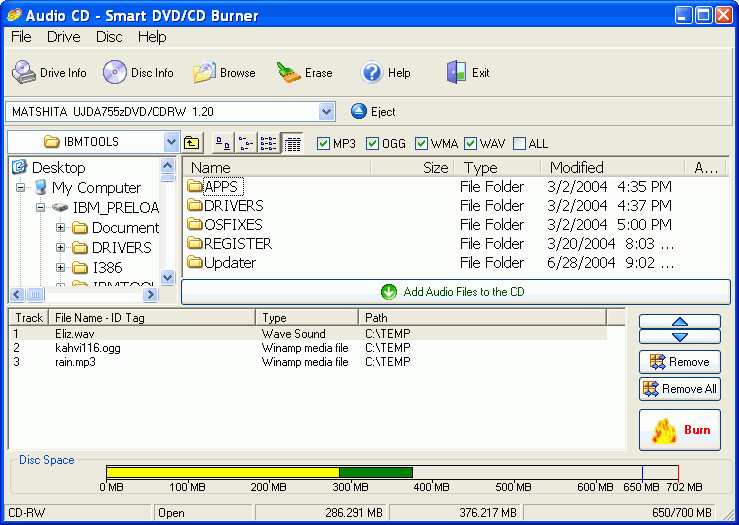
Task: Enable the ALL file types checkbox
Action: point(519,143)
